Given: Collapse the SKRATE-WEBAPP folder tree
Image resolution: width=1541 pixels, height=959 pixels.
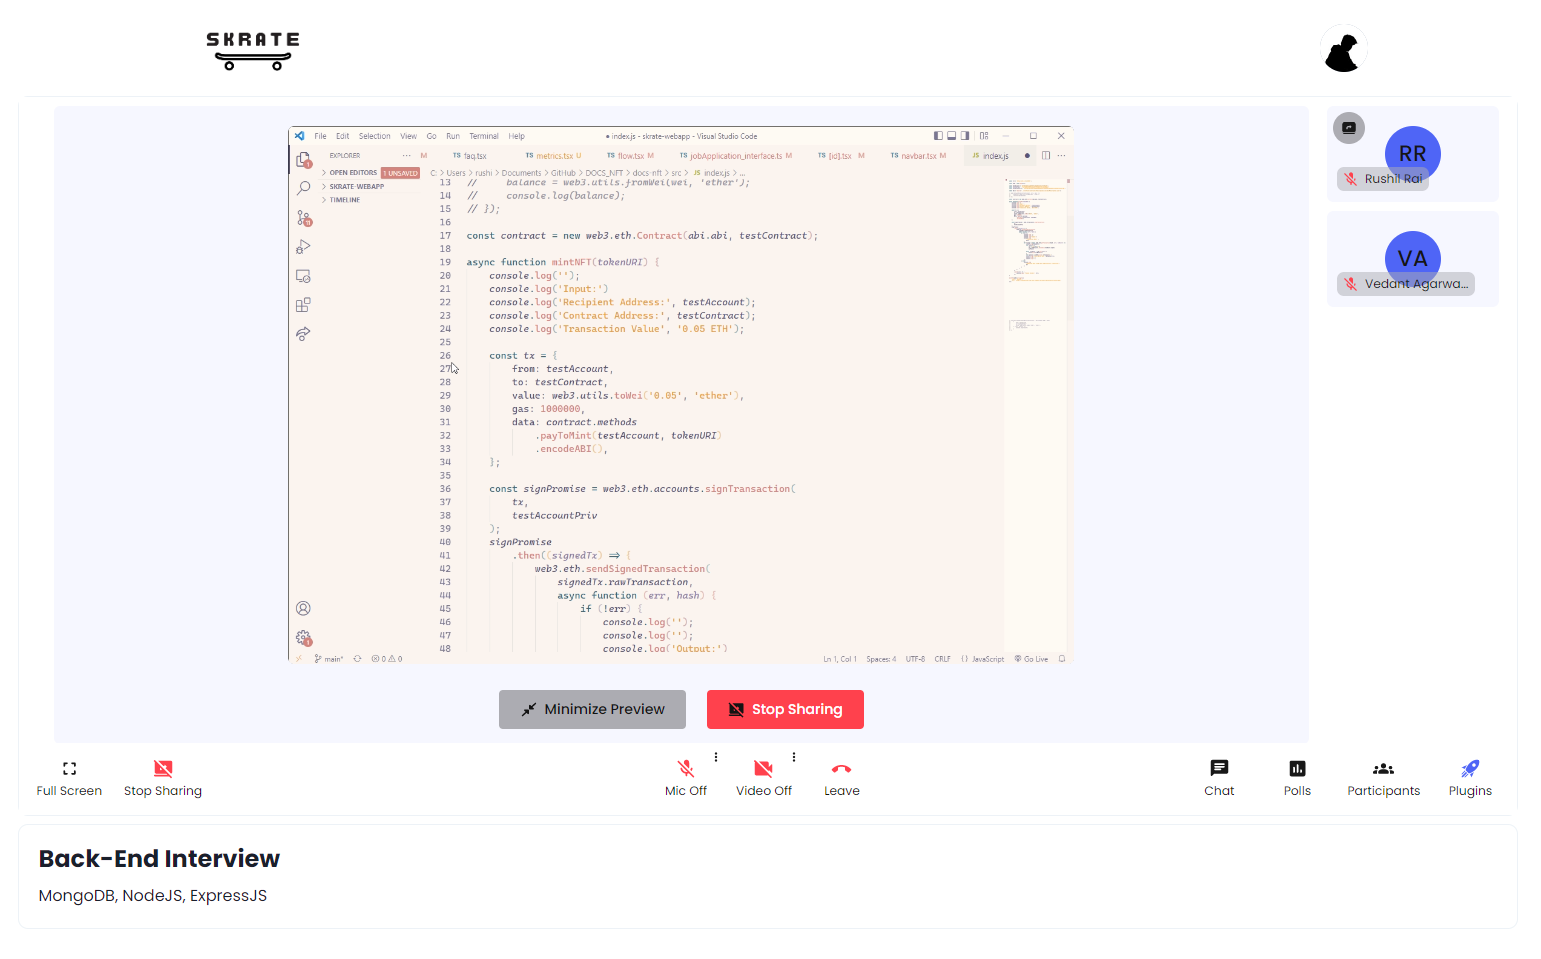Looking at the screenshot, I should click(x=355, y=185).
